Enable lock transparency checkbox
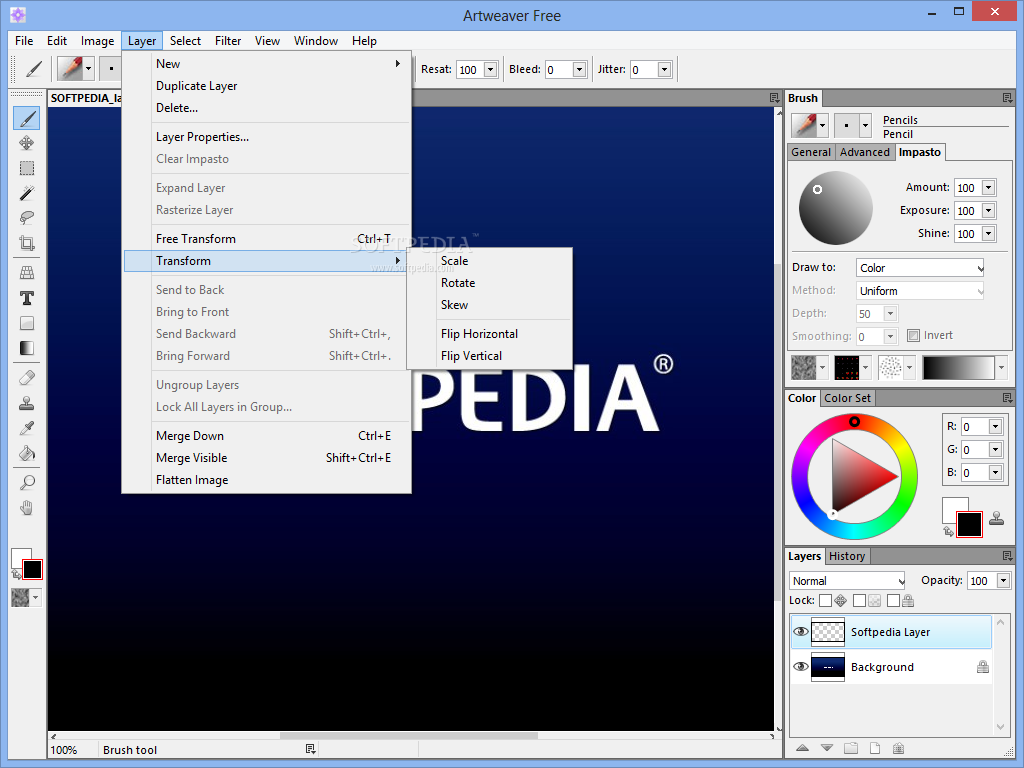Viewport: 1024px width, 768px height. (859, 600)
